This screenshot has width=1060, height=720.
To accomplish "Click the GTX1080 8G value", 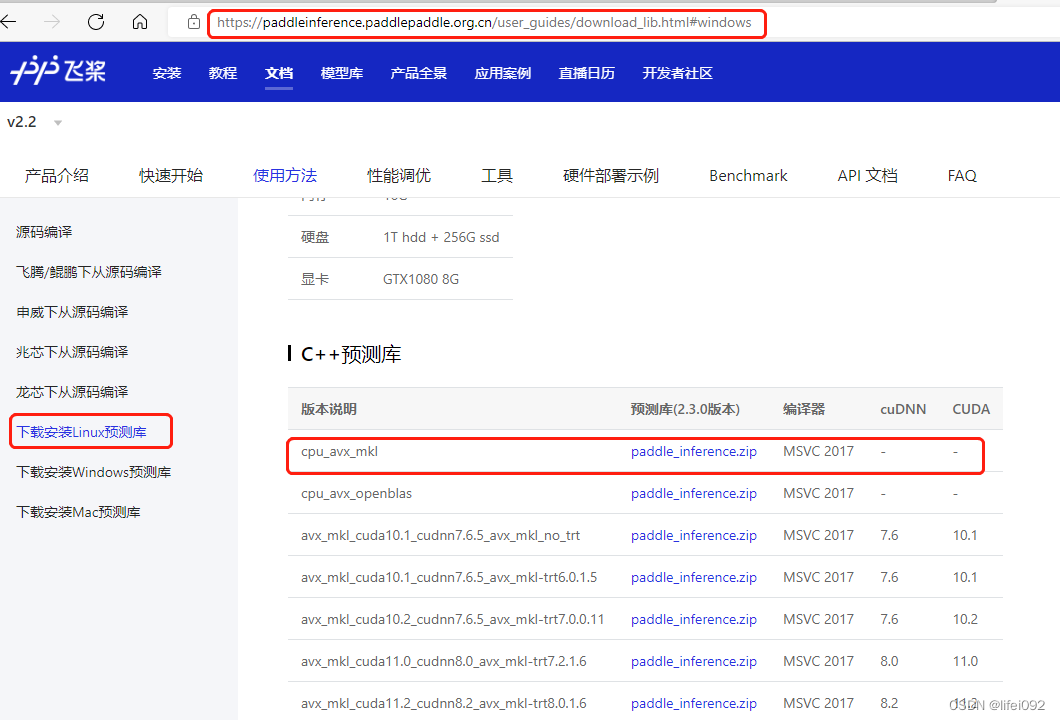I will coord(420,279).
